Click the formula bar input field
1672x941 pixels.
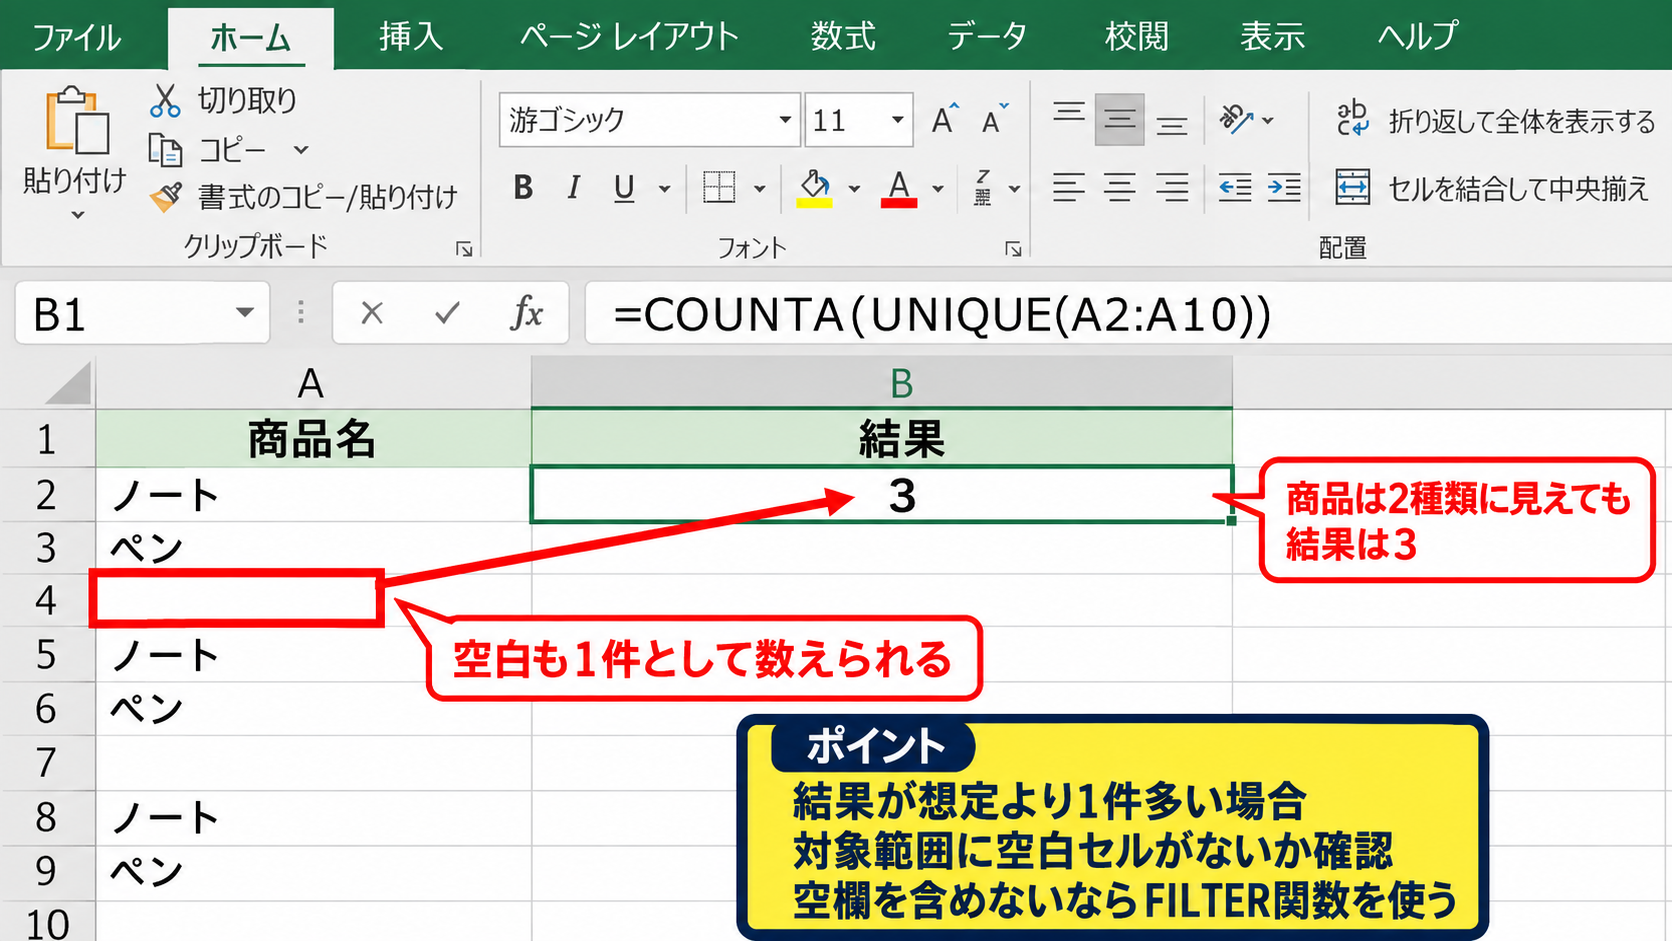1128,314
